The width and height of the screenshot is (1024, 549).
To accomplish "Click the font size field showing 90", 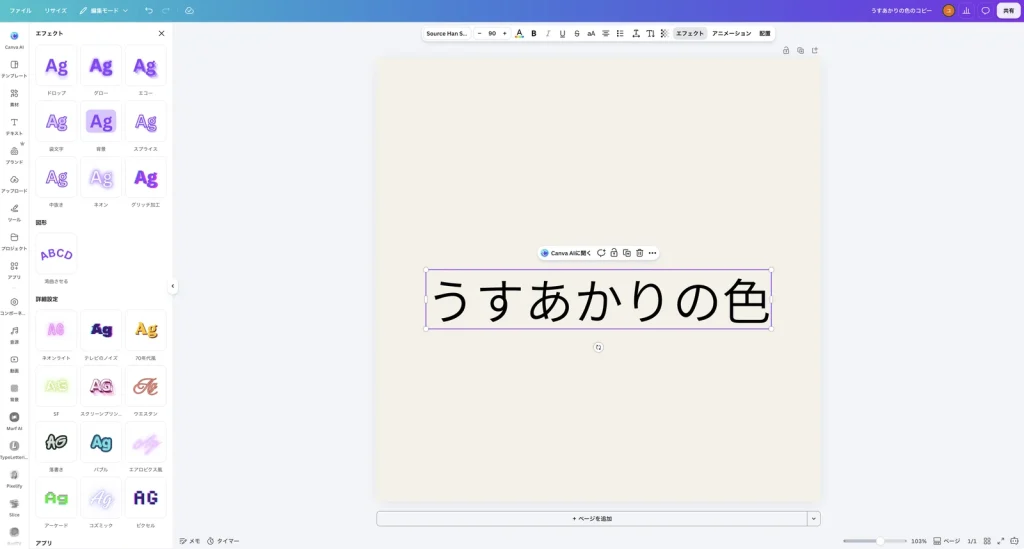I will (x=492, y=33).
